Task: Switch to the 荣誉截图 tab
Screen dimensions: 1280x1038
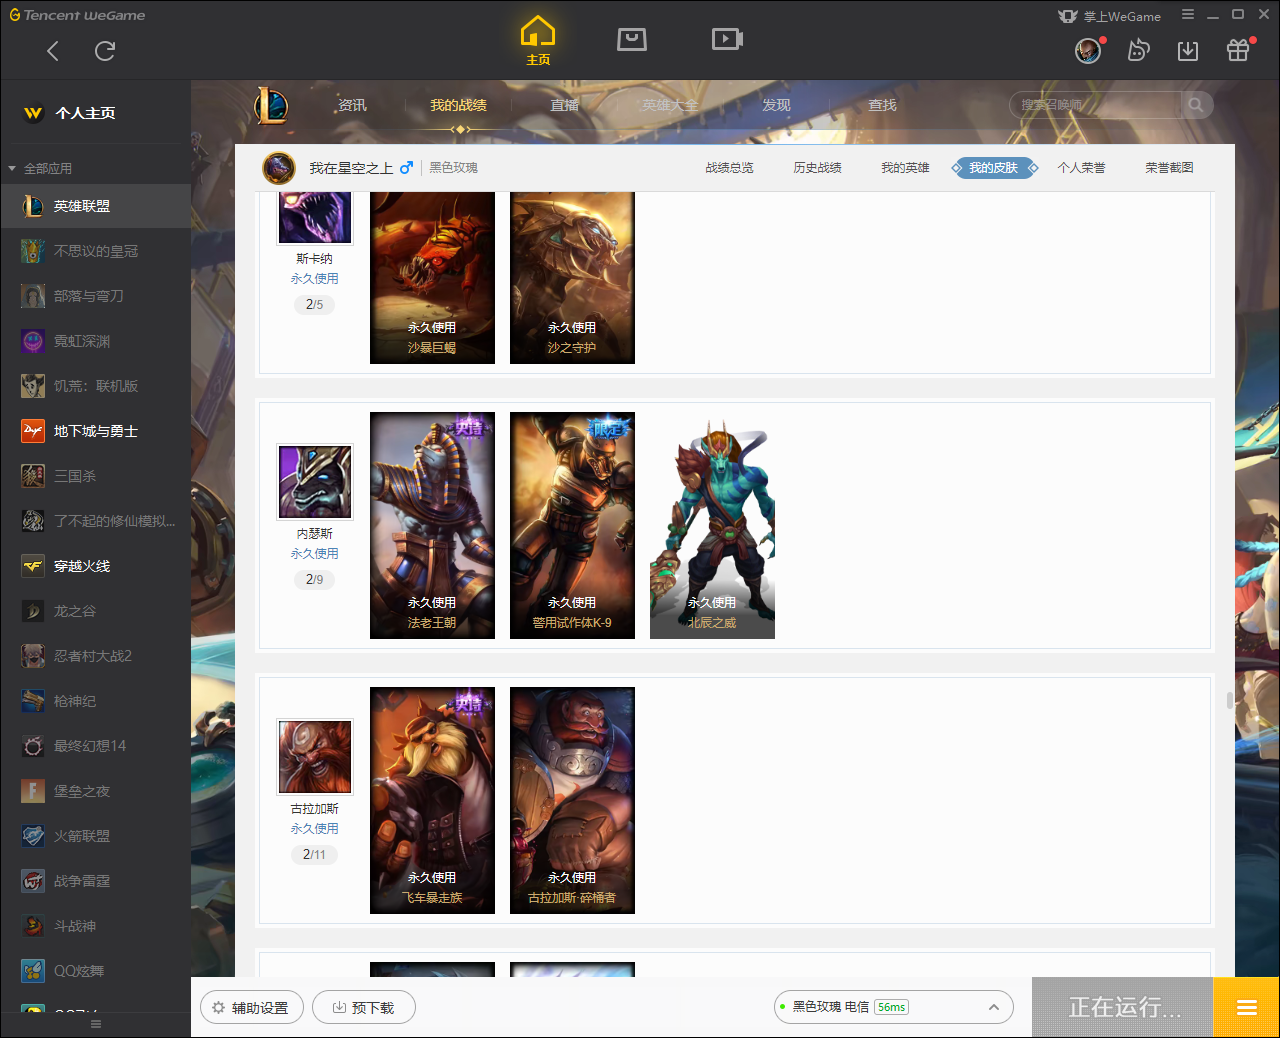Action: click(x=1170, y=168)
